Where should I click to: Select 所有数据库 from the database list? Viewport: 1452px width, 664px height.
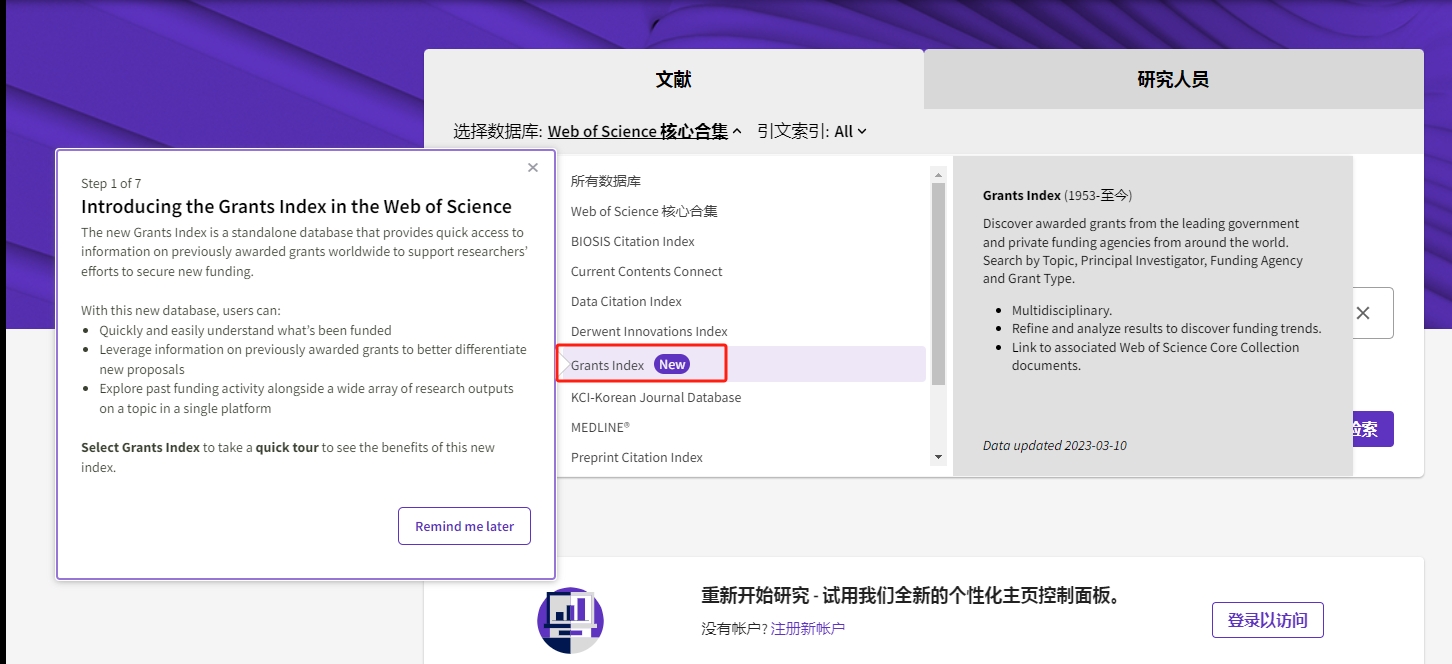coord(606,181)
